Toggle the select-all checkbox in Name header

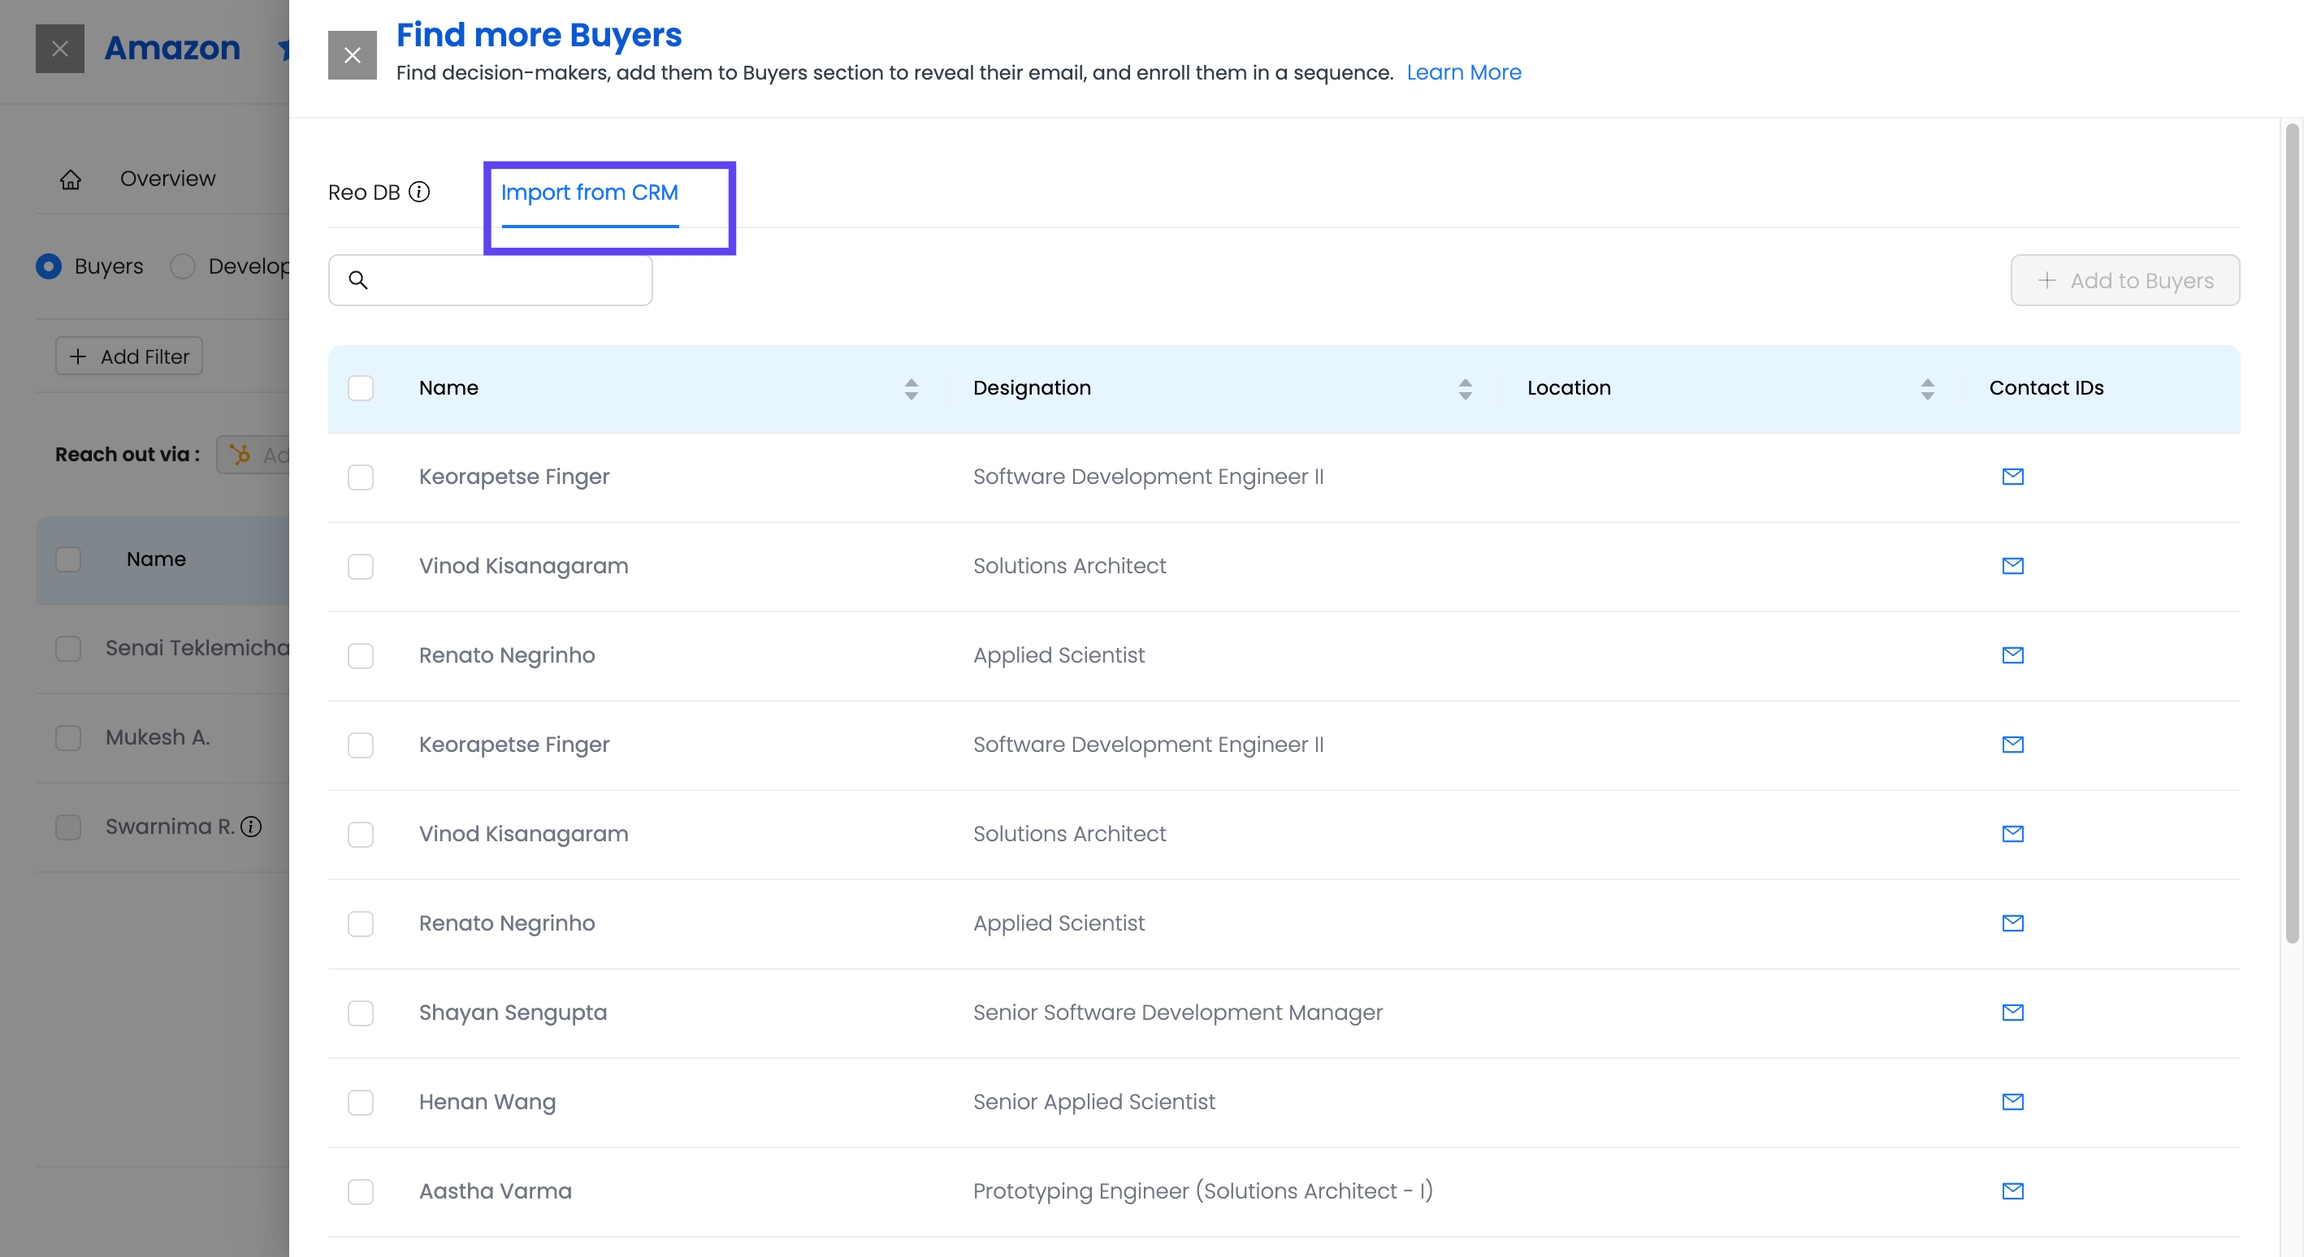point(360,388)
